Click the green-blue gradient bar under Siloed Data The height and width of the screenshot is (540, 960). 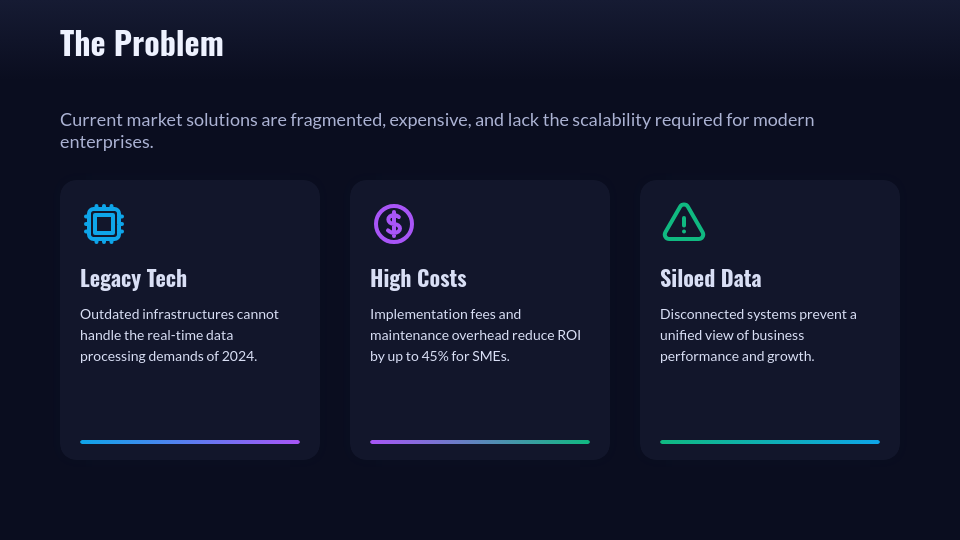(770, 441)
